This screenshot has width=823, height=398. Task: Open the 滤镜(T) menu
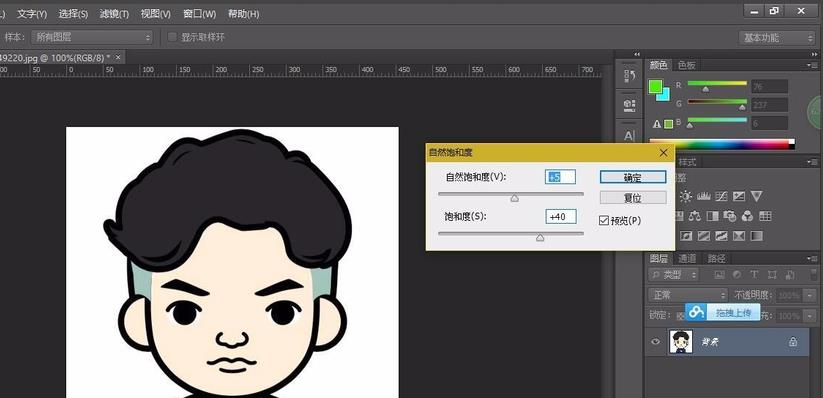tap(114, 14)
